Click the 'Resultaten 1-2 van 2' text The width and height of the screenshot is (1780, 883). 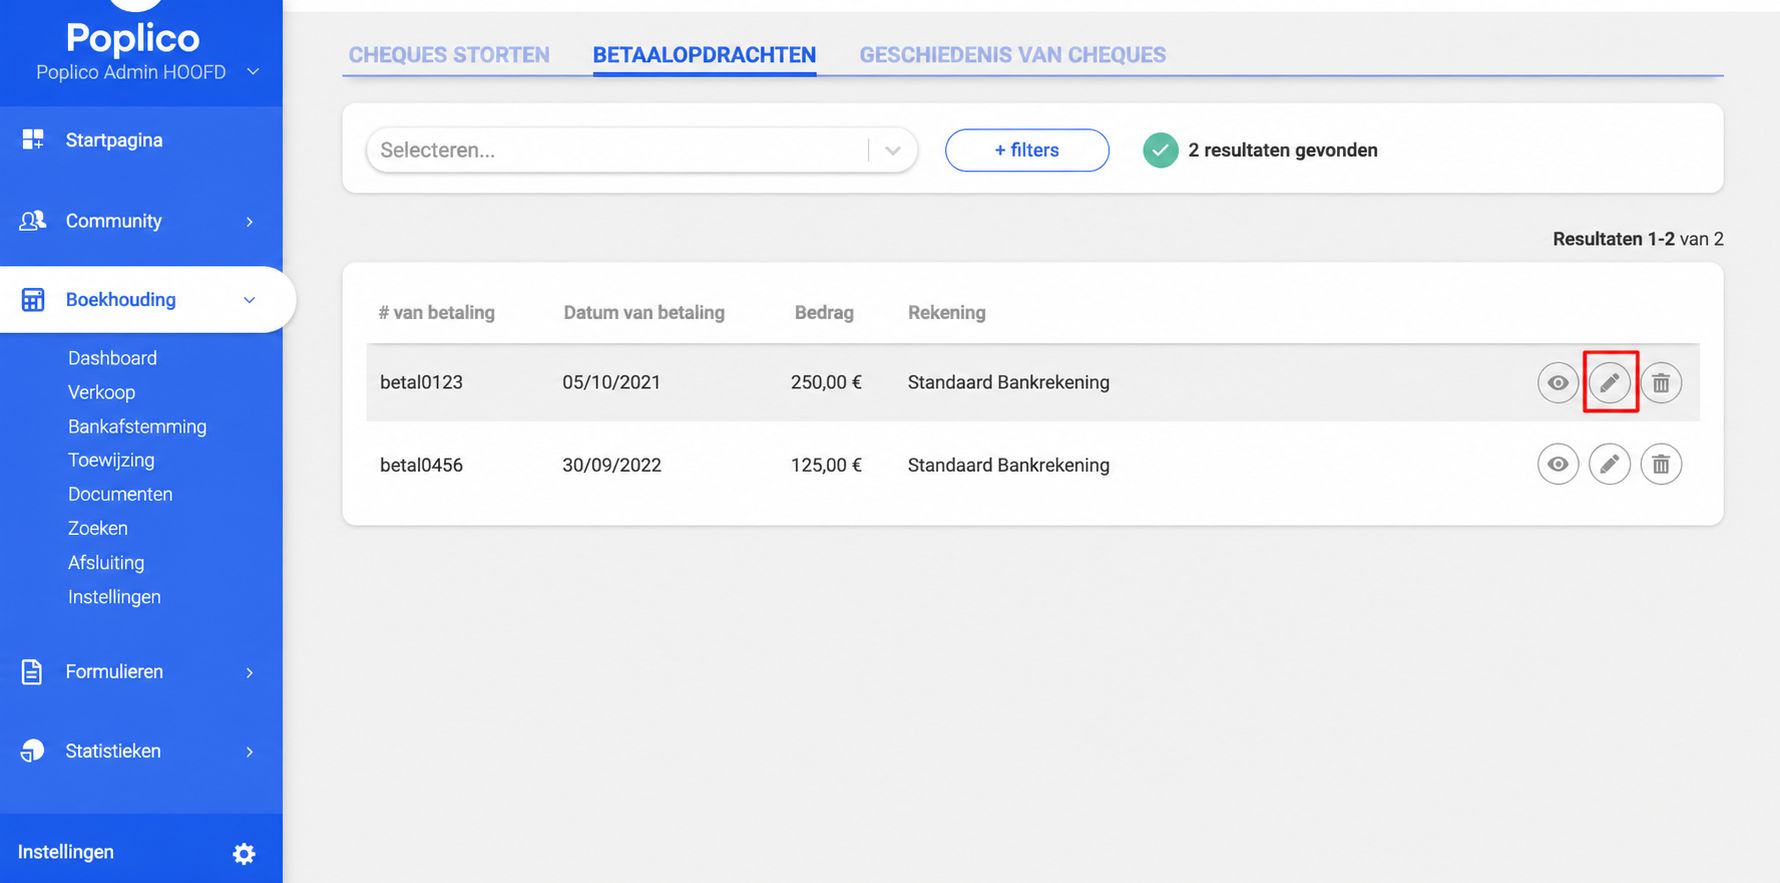pos(1638,239)
